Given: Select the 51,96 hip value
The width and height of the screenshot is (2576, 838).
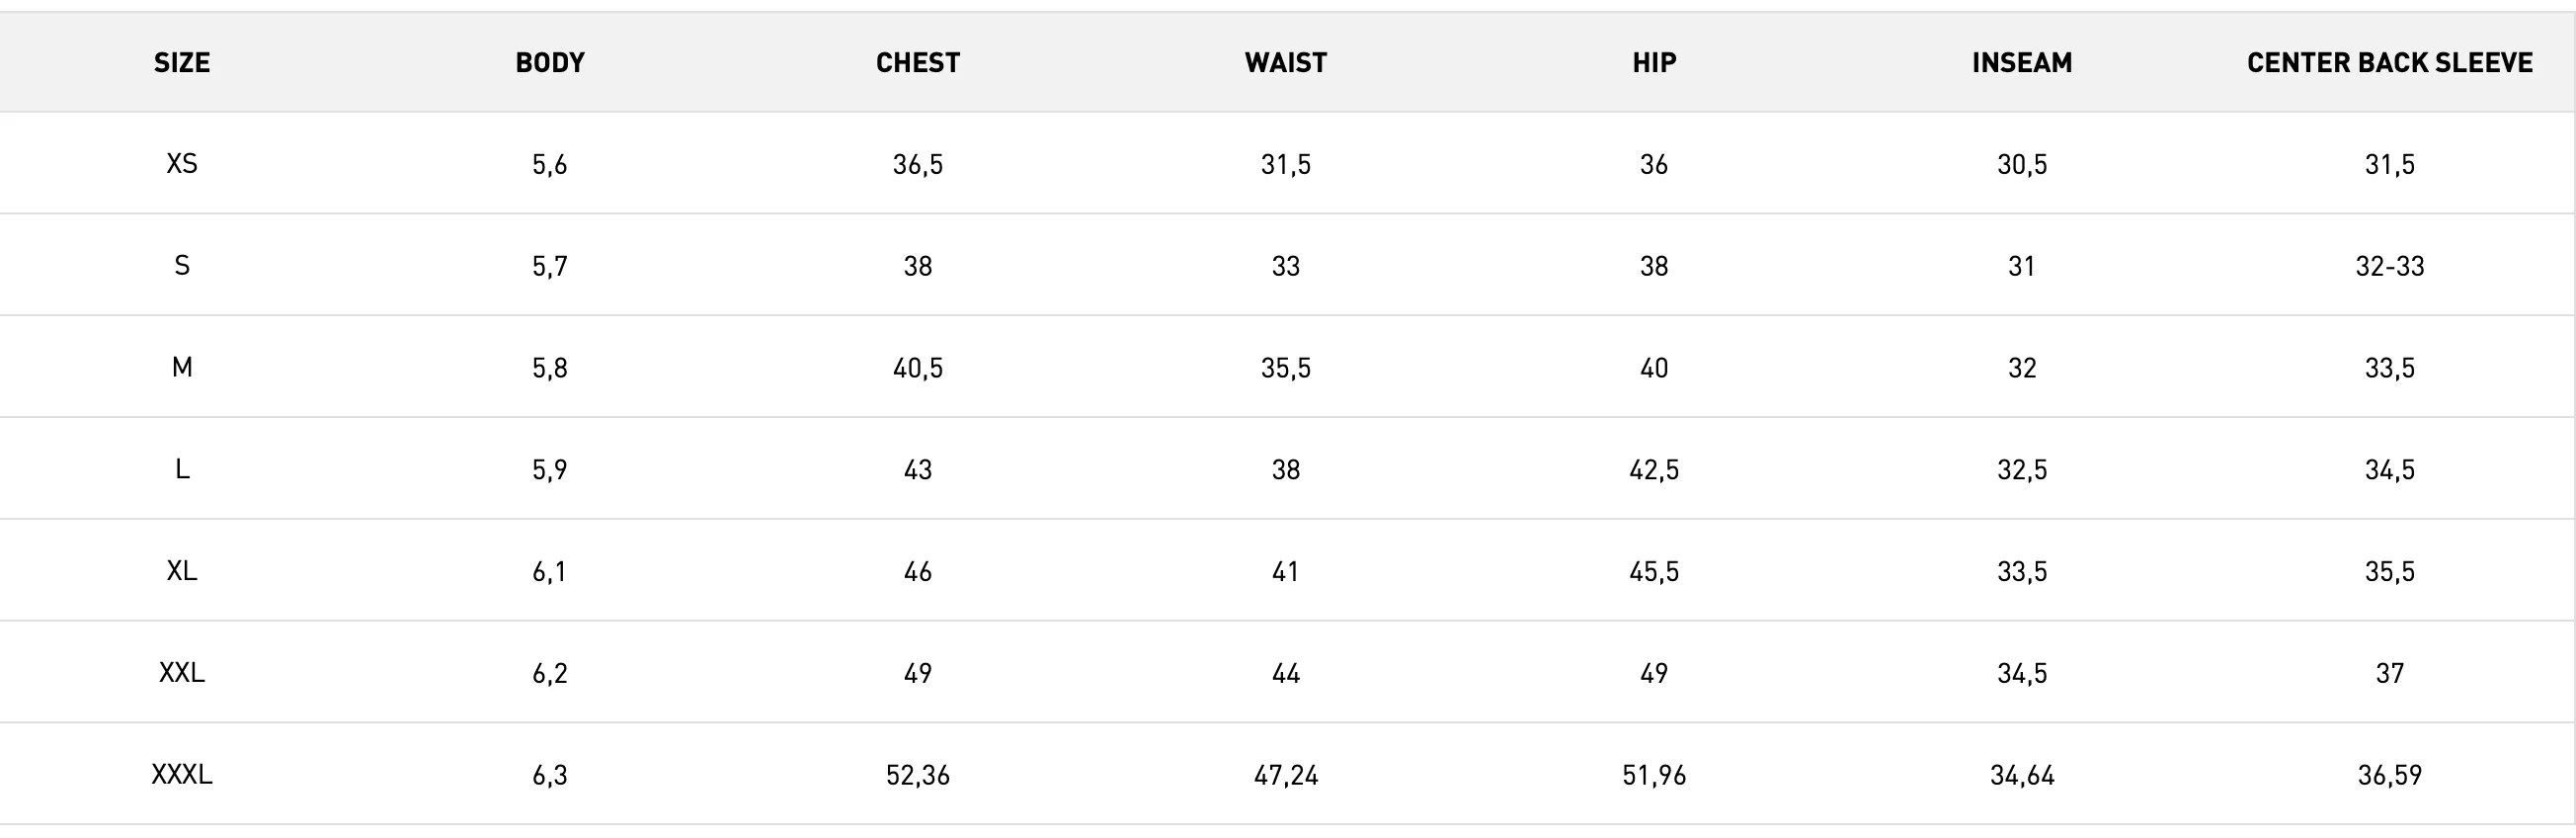Looking at the screenshot, I should (x=1654, y=776).
